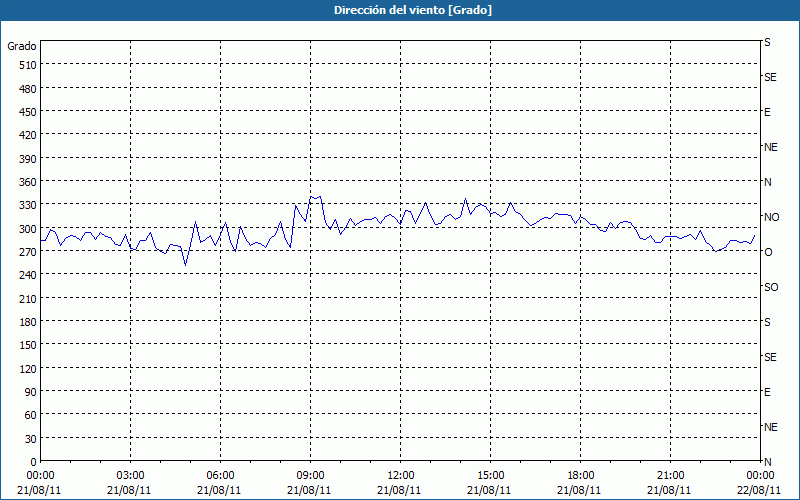Click the 22/08/11 date label
The width and height of the screenshot is (800, 500).
pyautogui.click(x=759, y=489)
